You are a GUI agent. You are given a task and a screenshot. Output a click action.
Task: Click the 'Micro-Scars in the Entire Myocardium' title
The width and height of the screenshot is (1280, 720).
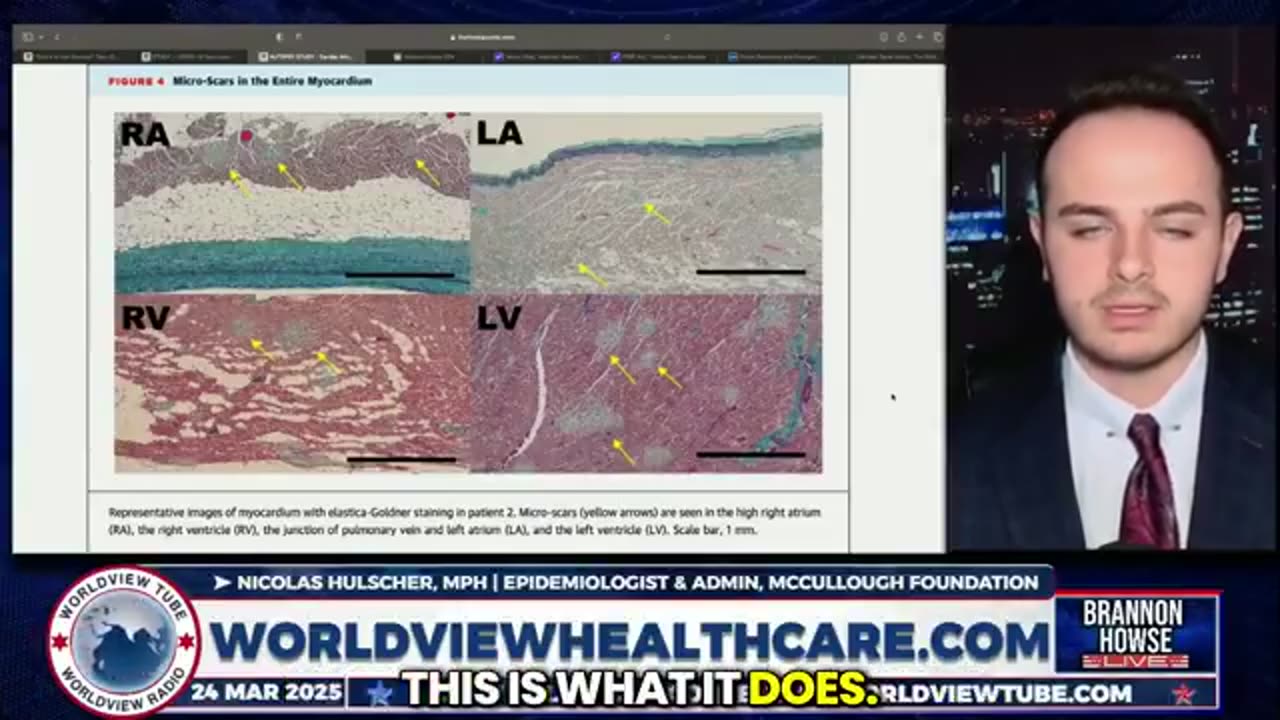[x=272, y=81]
